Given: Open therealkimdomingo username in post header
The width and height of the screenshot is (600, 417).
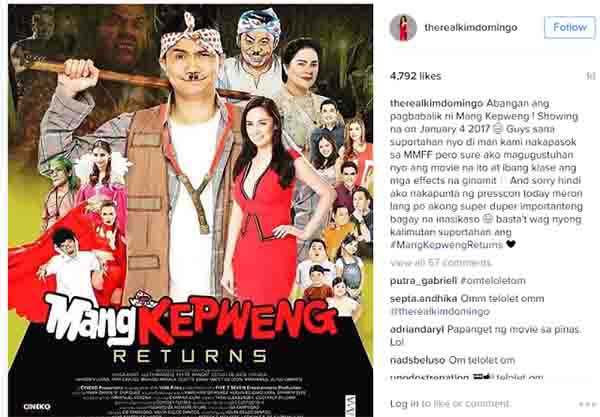Looking at the screenshot, I should tap(471, 28).
